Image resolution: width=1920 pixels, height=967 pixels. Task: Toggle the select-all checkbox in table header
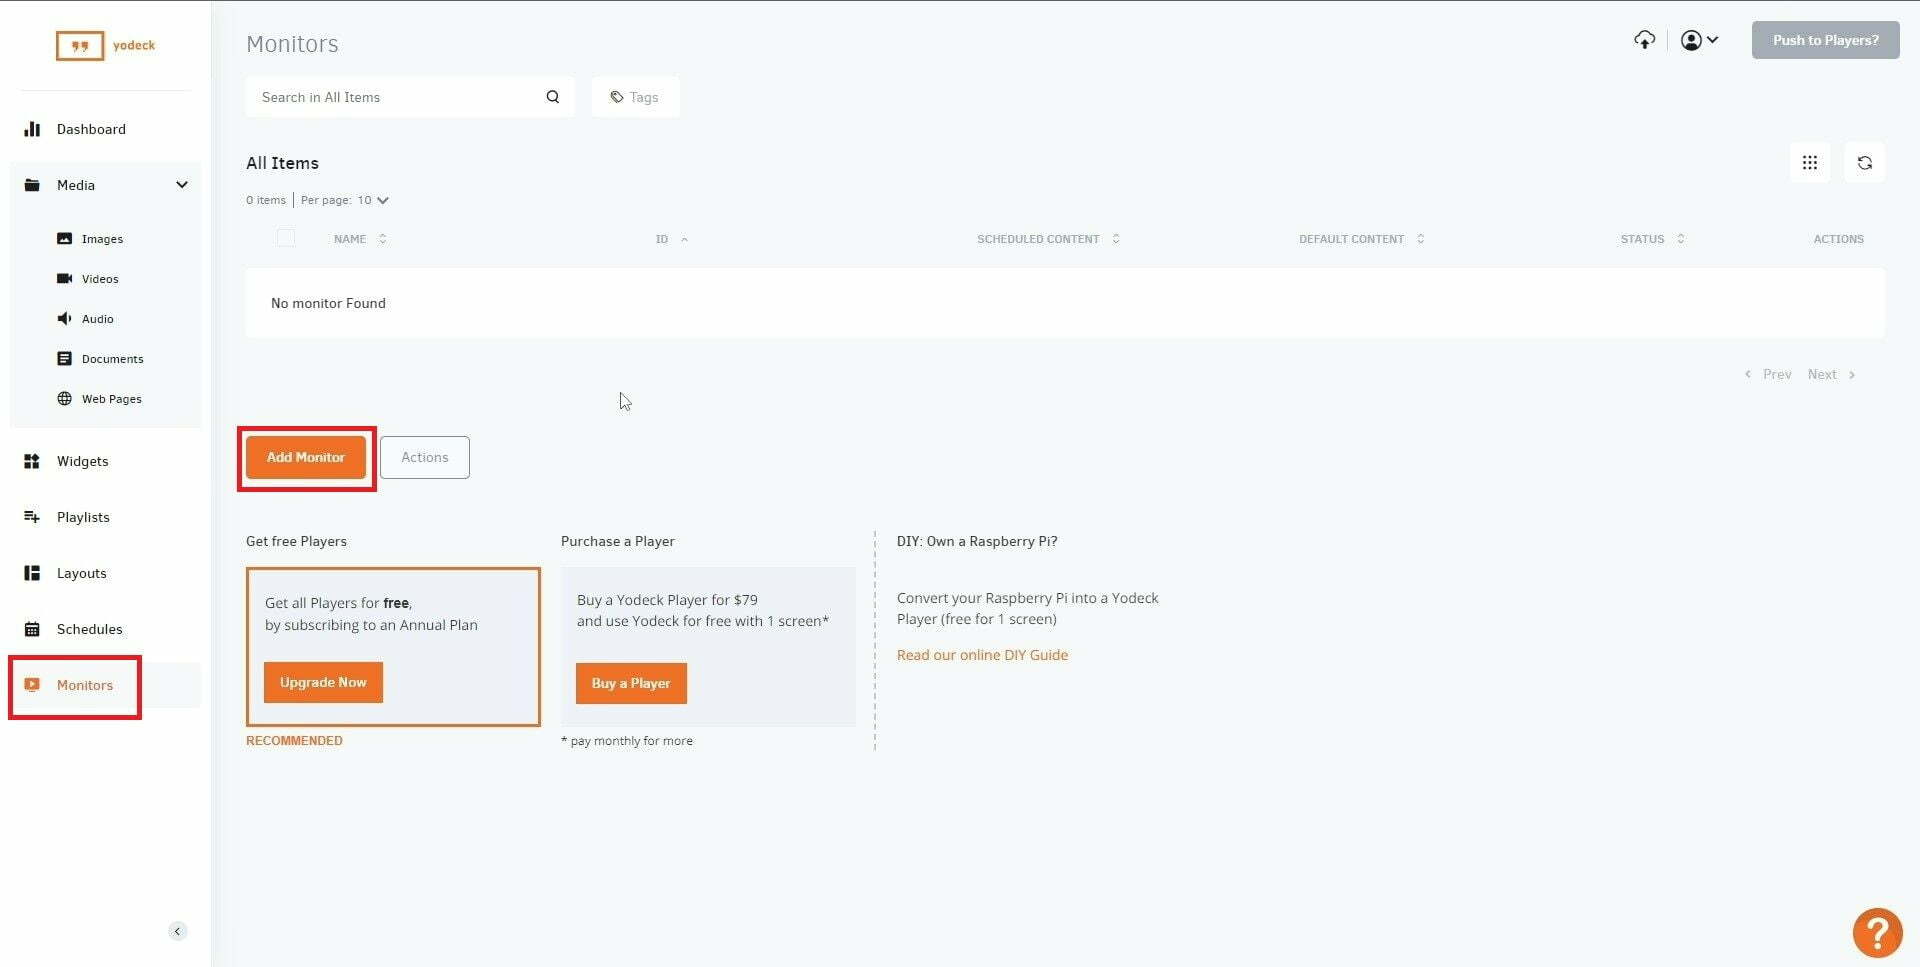click(x=286, y=238)
